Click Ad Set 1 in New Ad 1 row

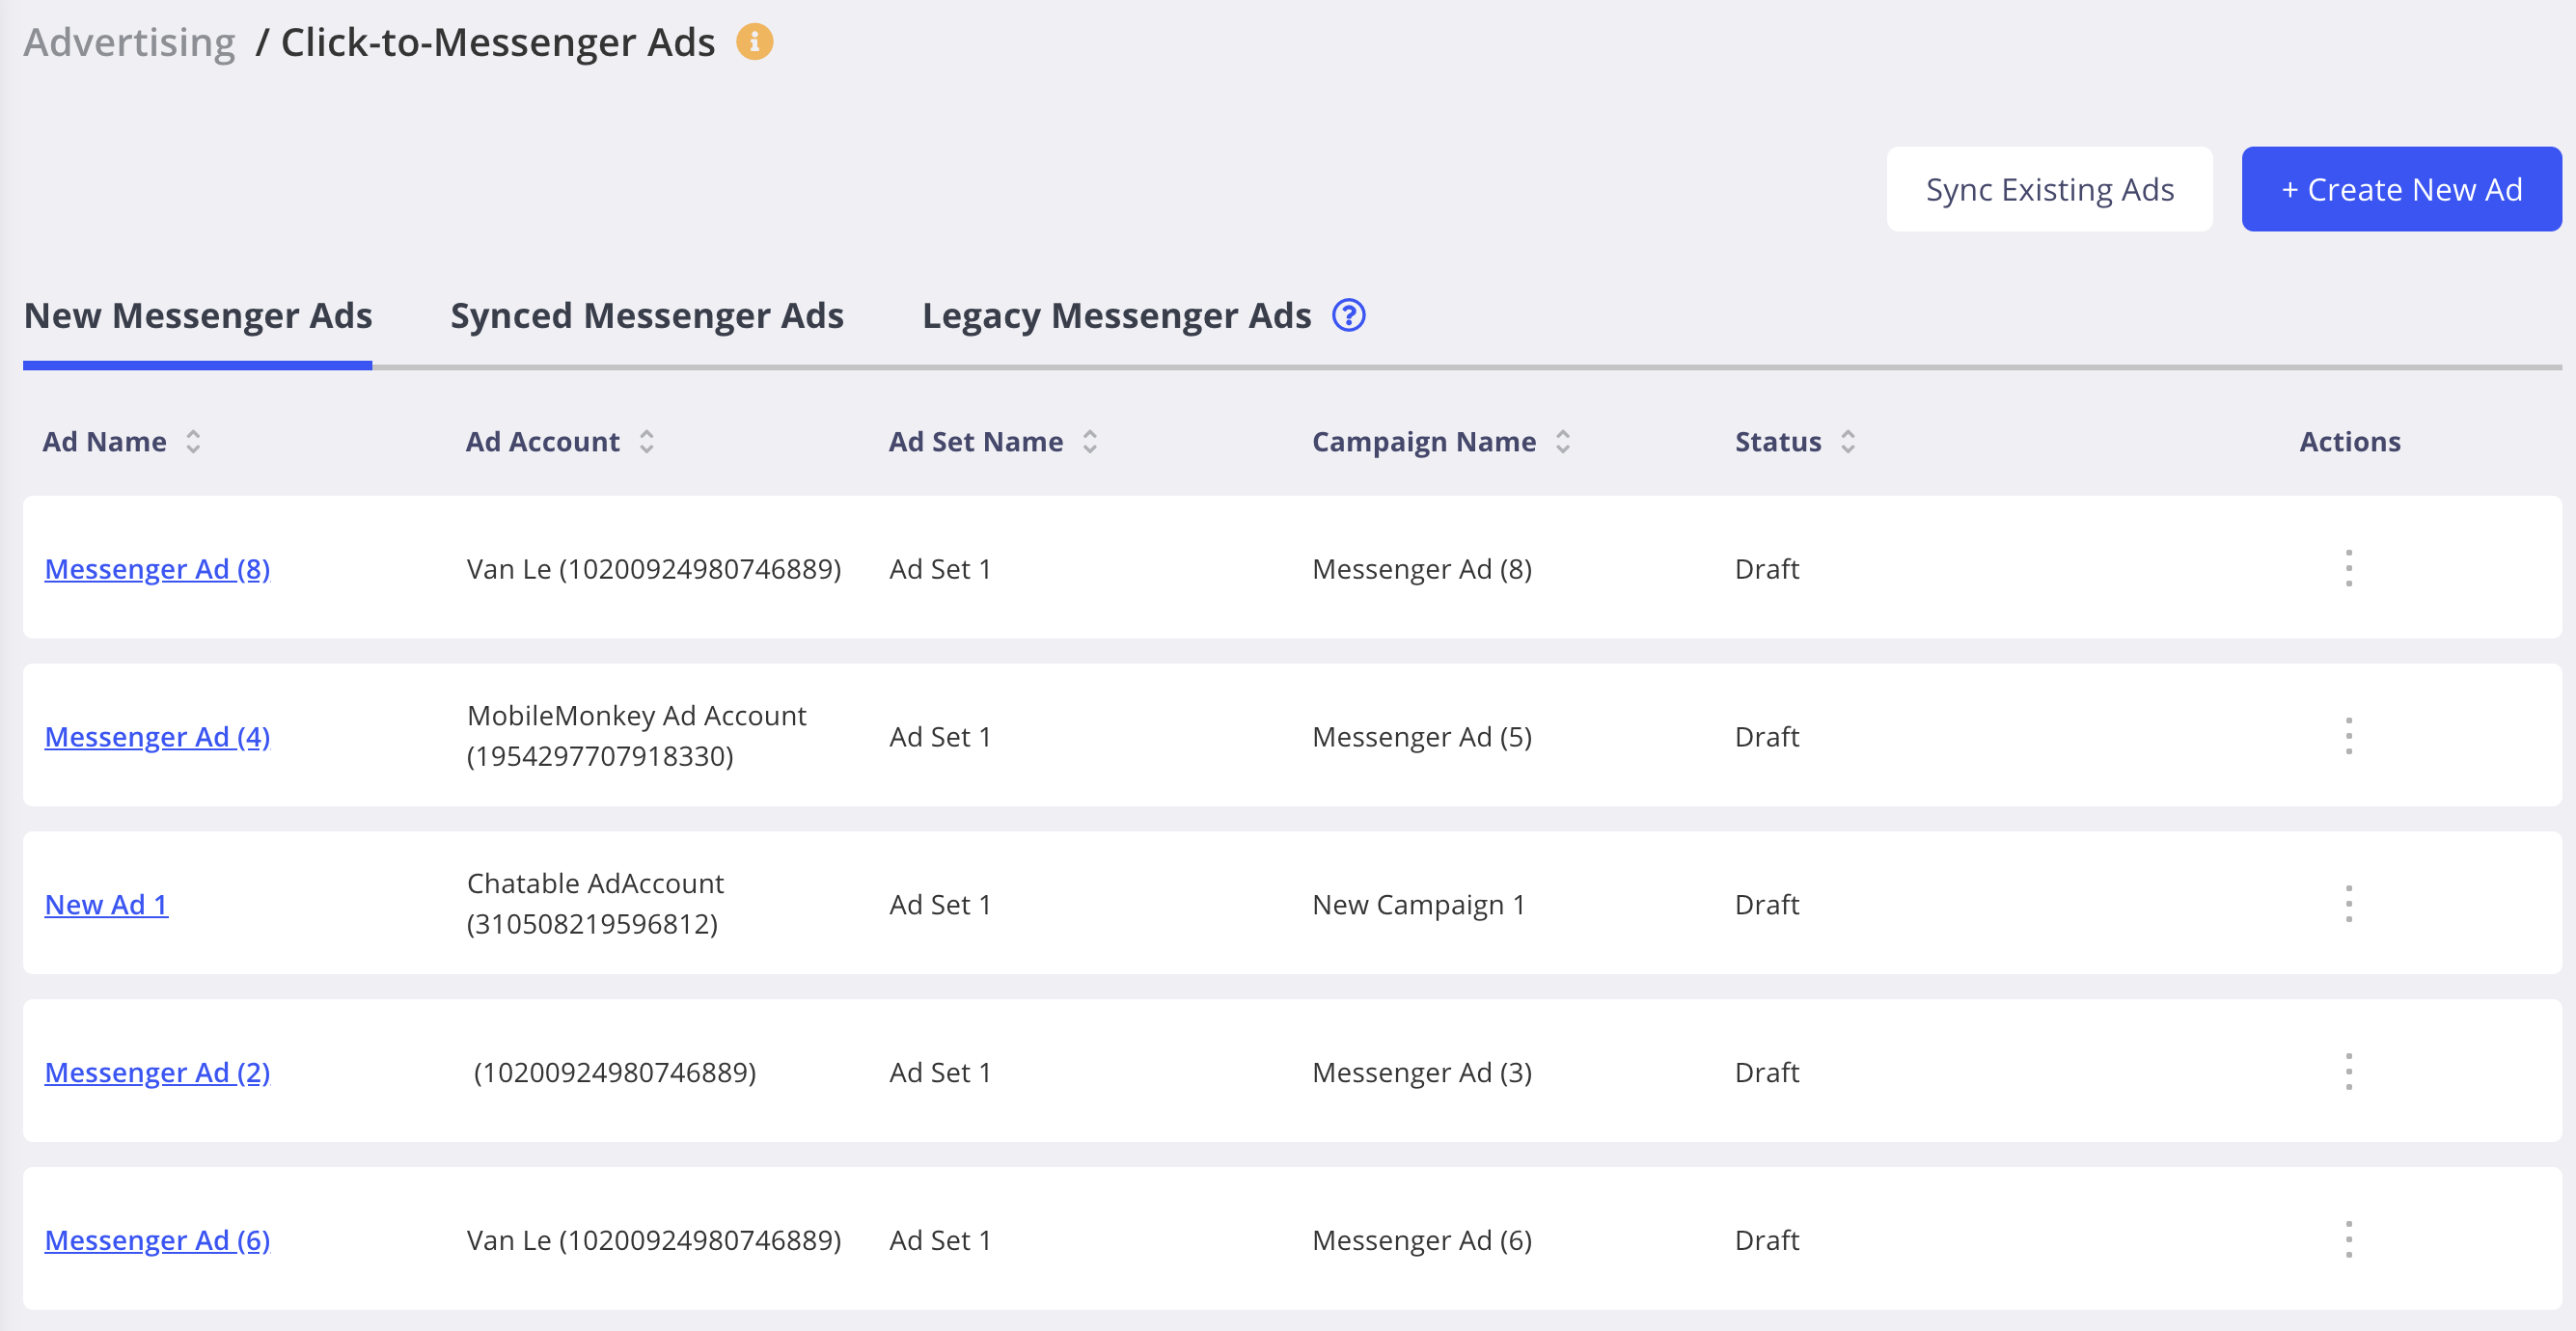(x=940, y=905)
